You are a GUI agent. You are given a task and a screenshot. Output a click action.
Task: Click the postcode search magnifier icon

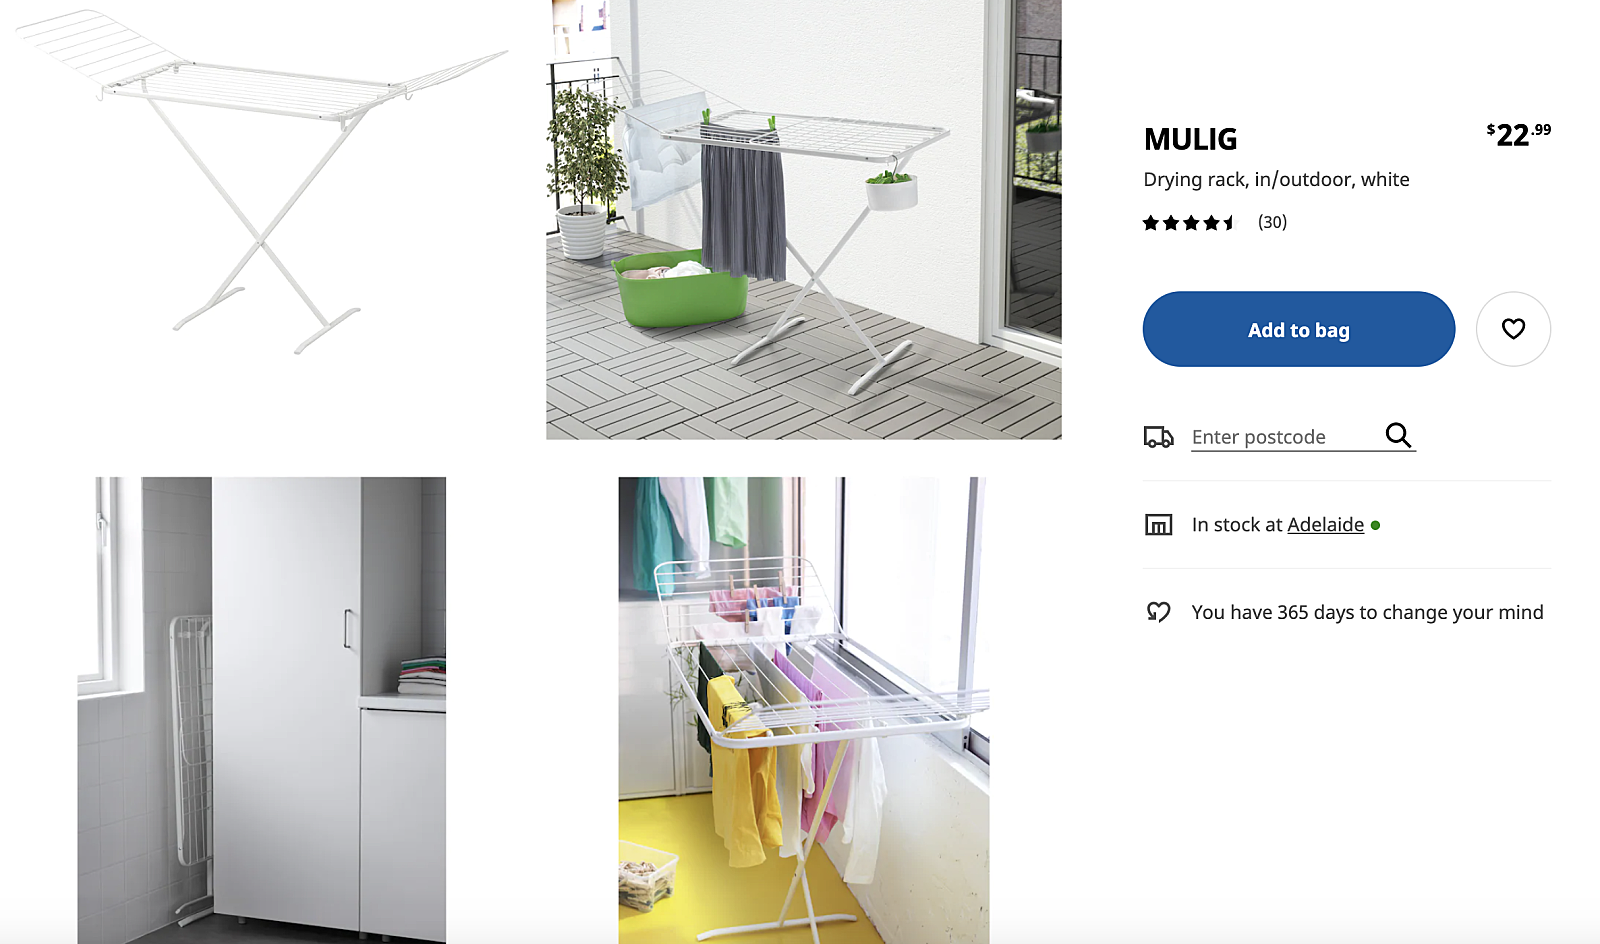pyautogui.click(x=1398, y=435)
